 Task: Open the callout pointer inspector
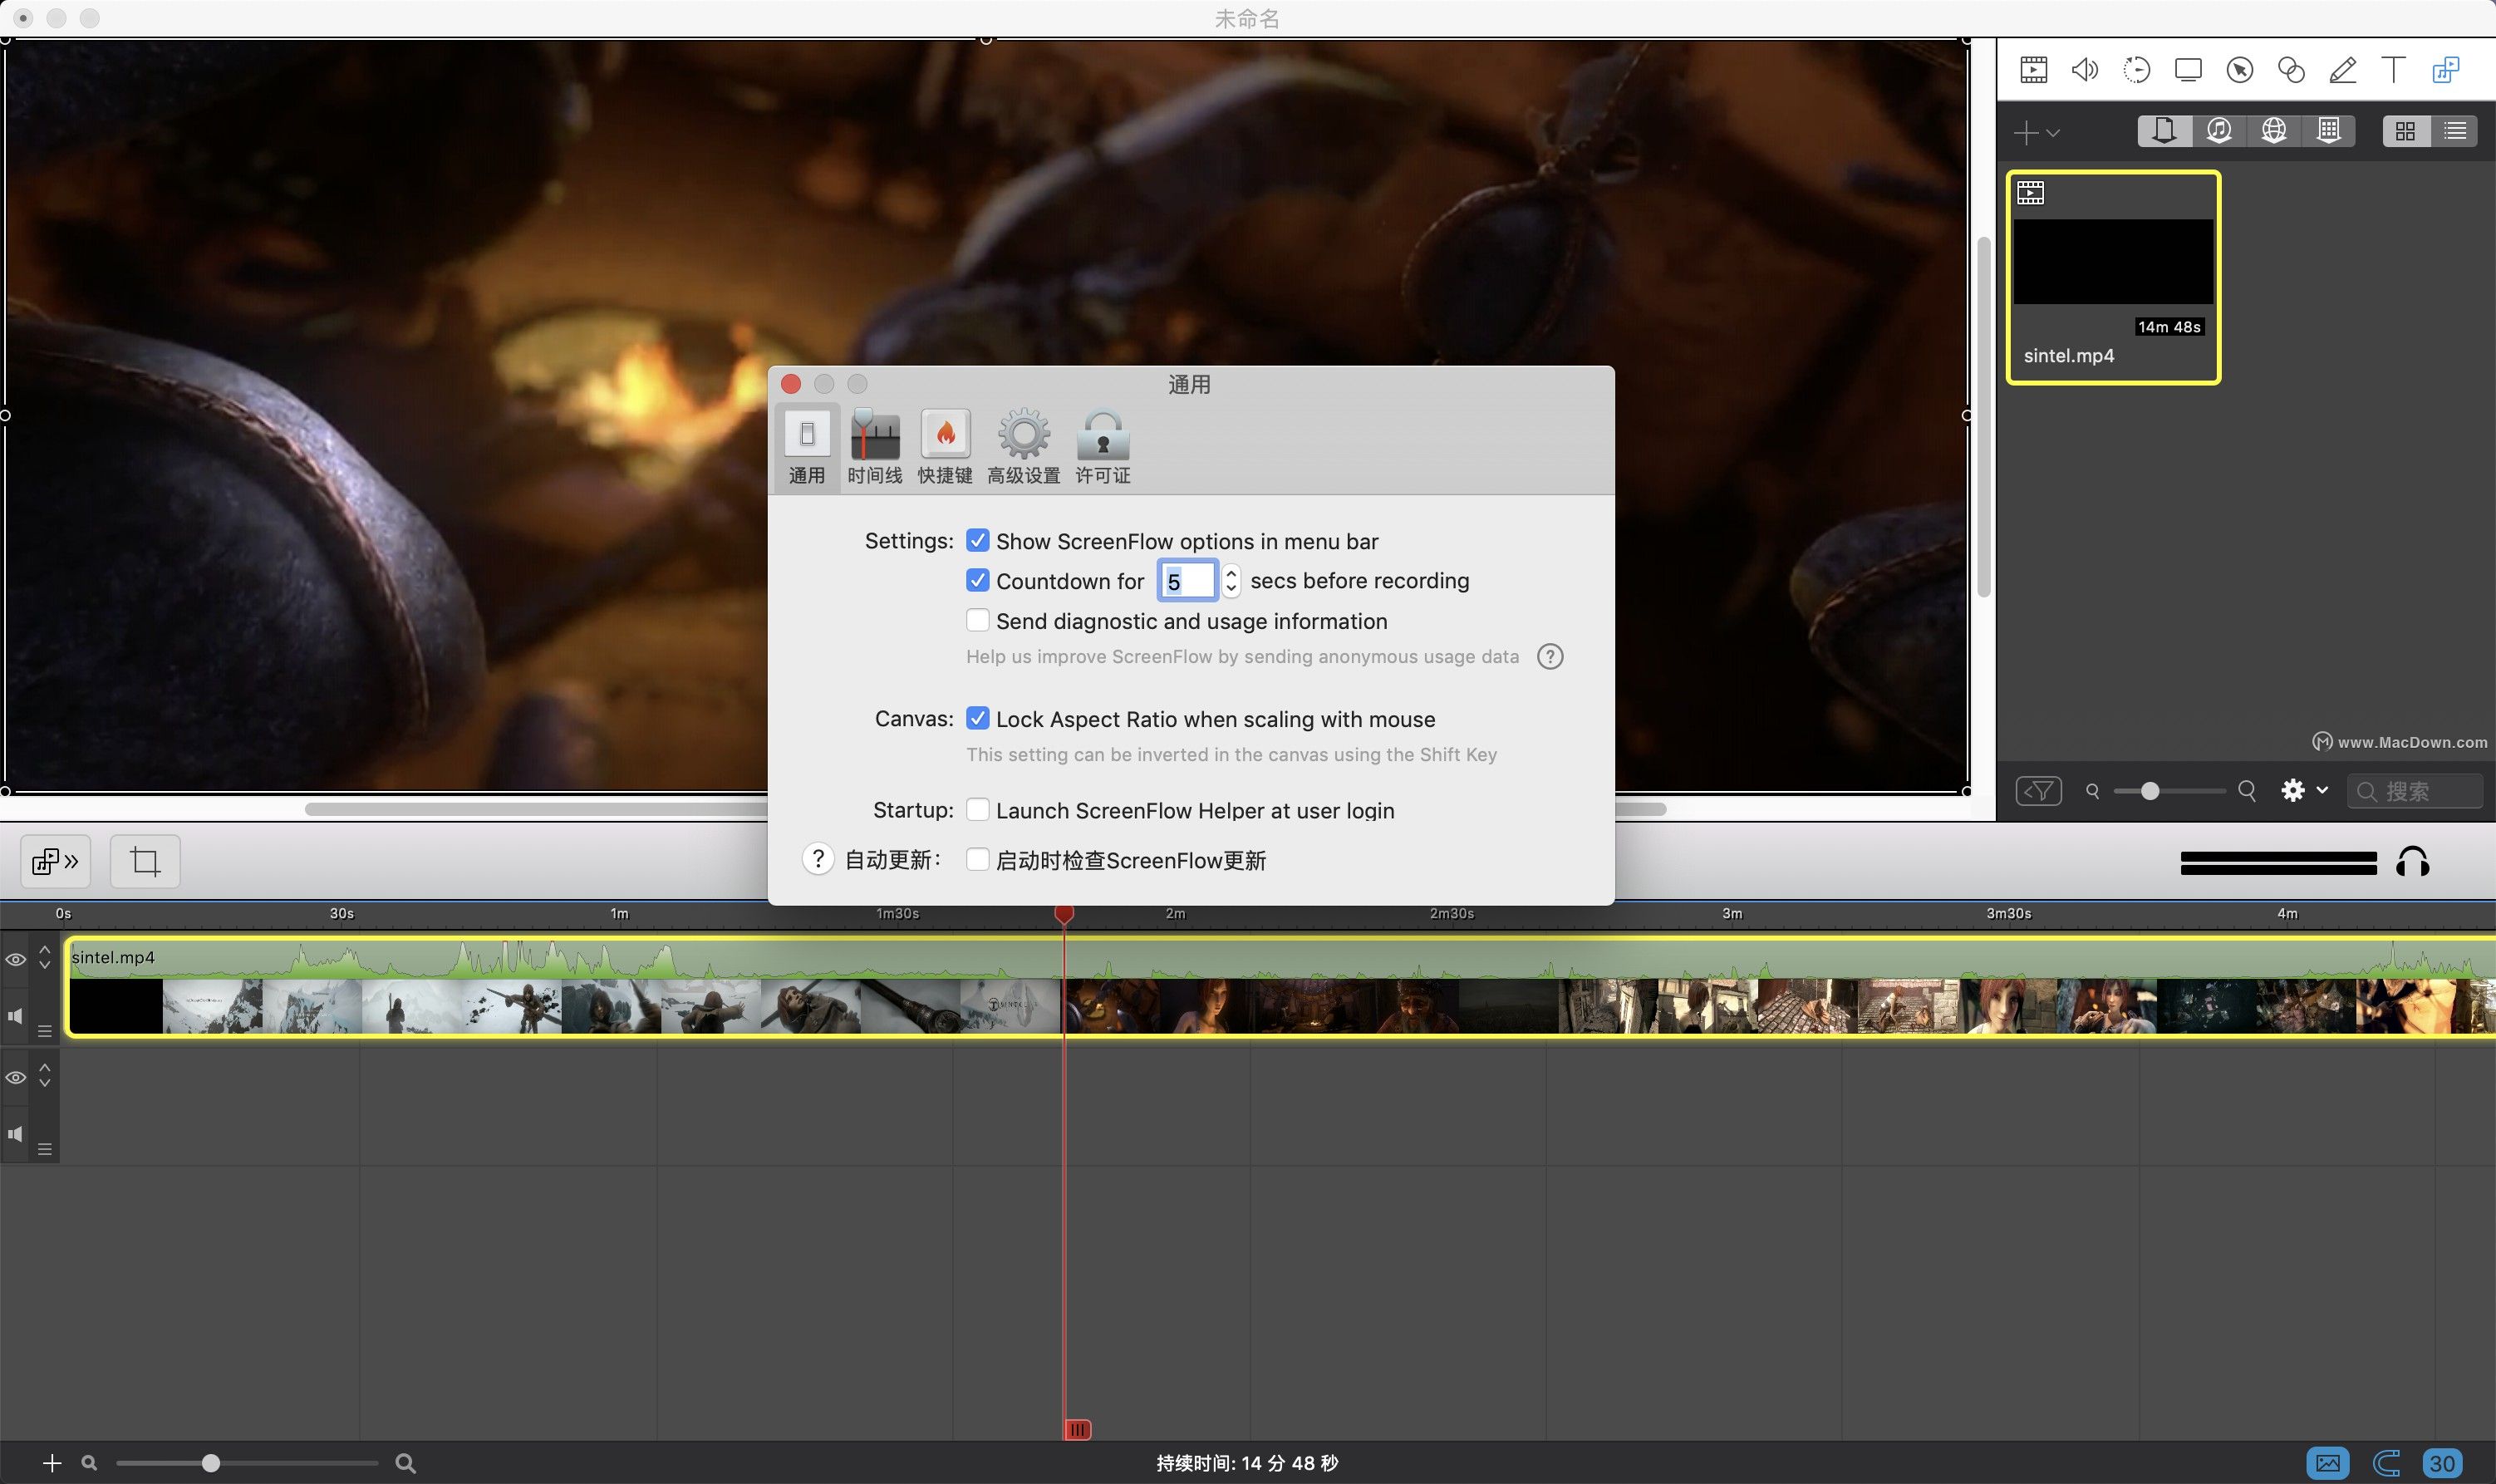[x=2240, y=70]
